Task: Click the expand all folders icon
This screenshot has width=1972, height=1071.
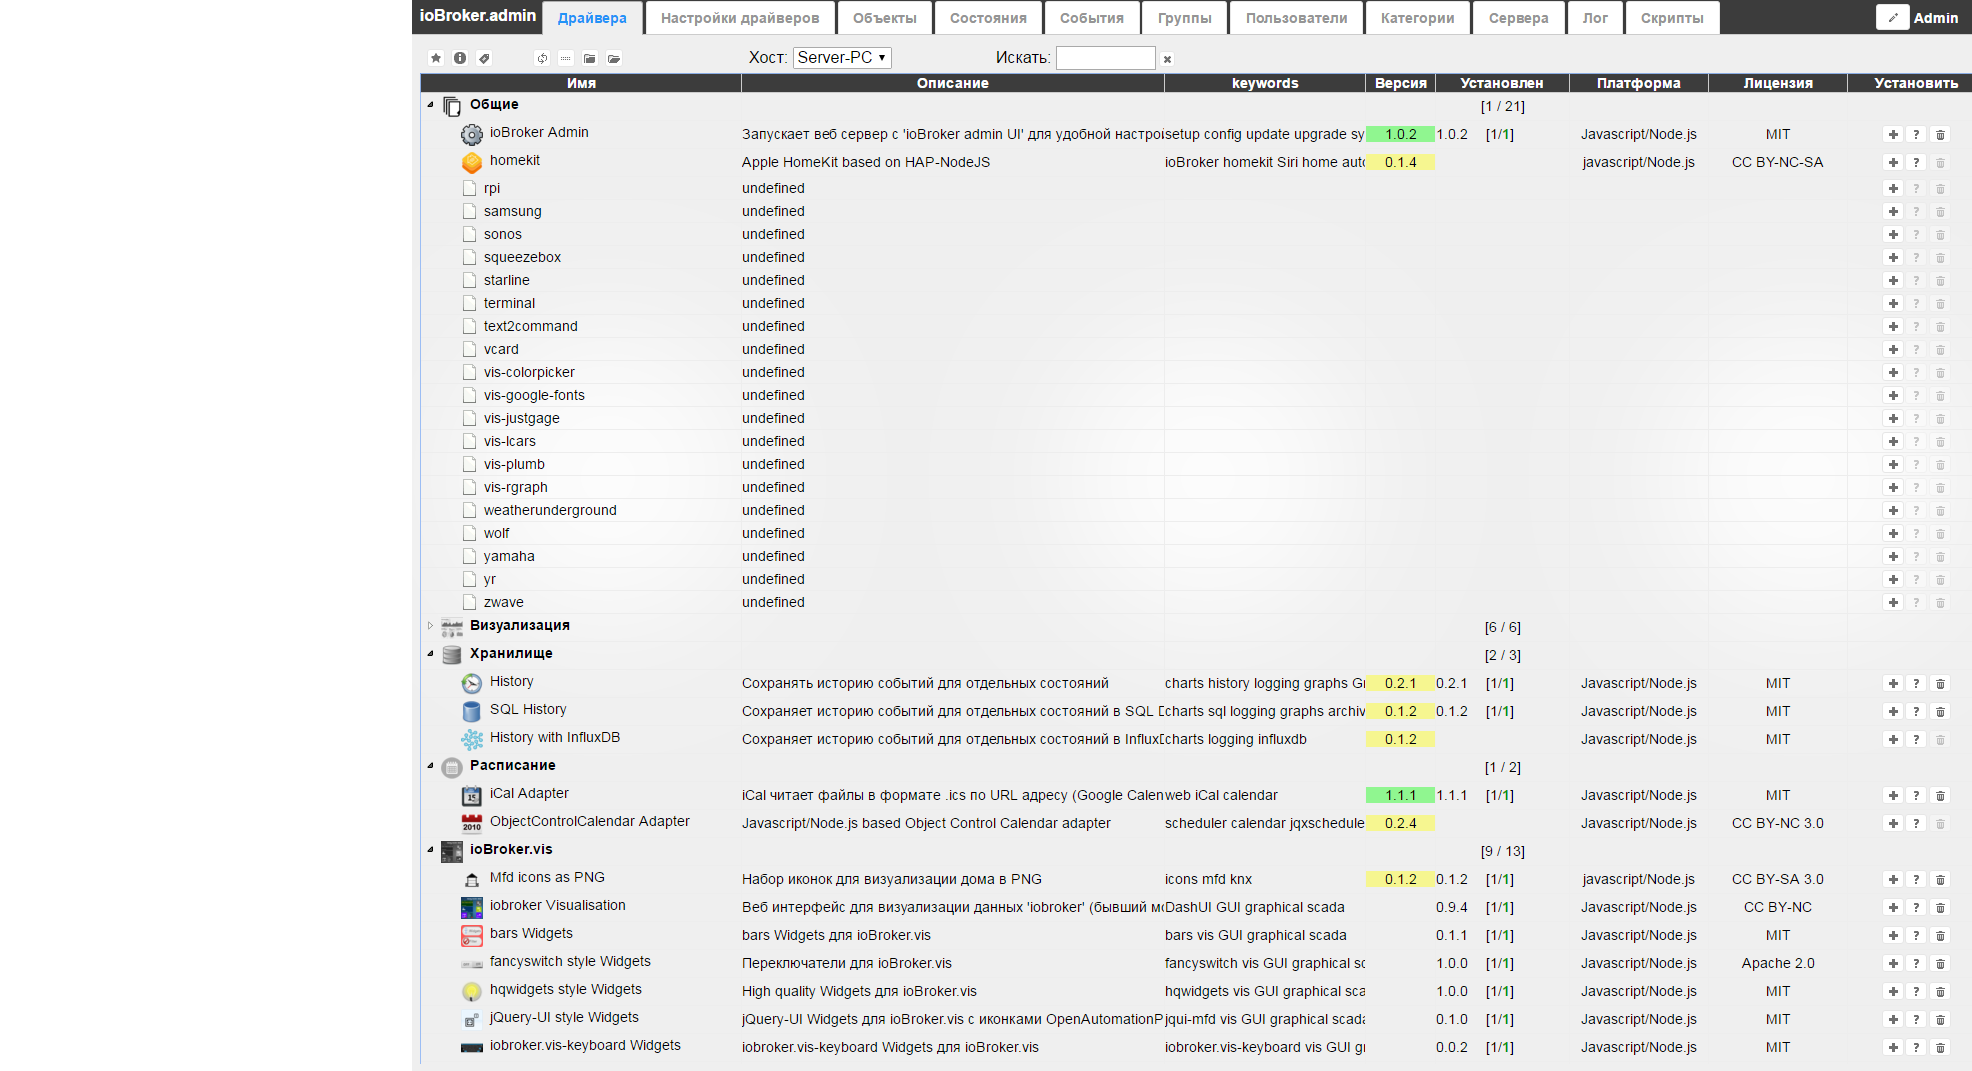Action: [614, 58]
